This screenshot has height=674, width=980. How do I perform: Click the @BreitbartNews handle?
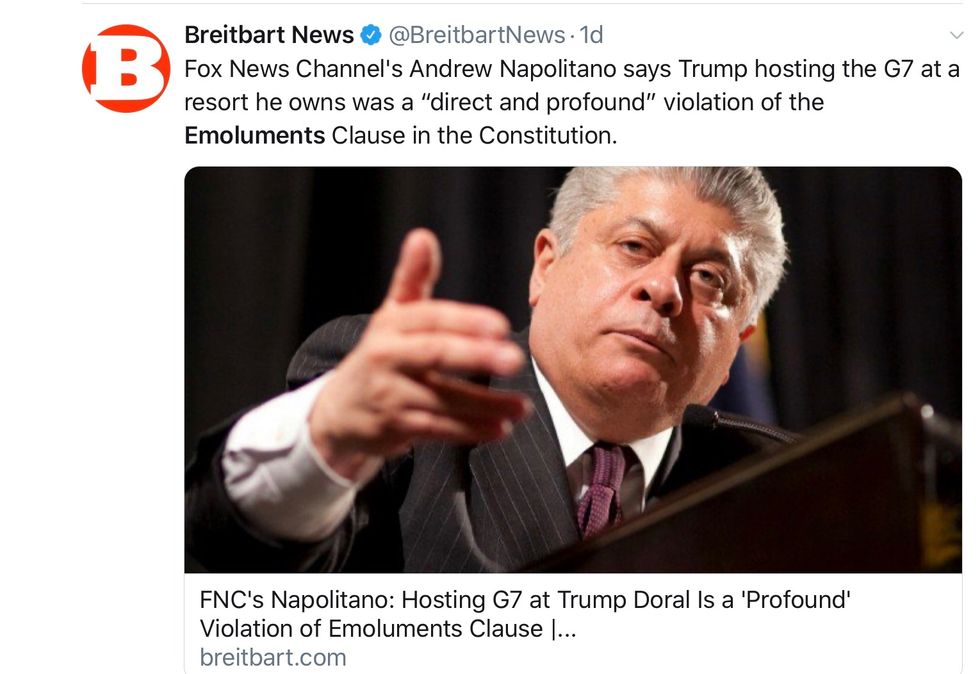(x=476, y=35)
